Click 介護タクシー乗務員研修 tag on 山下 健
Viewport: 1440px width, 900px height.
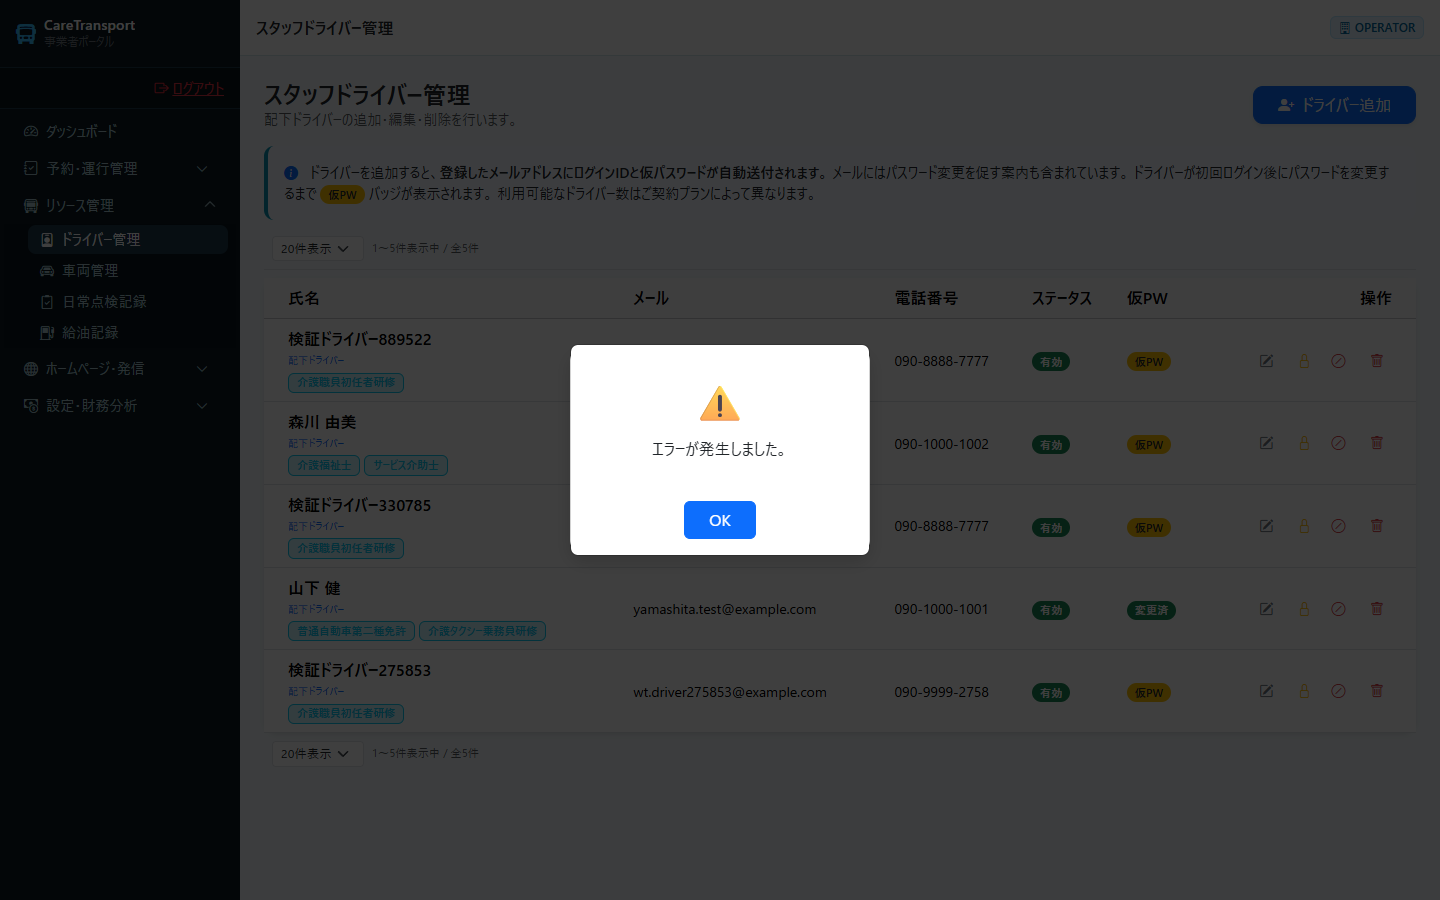(482, 631)
